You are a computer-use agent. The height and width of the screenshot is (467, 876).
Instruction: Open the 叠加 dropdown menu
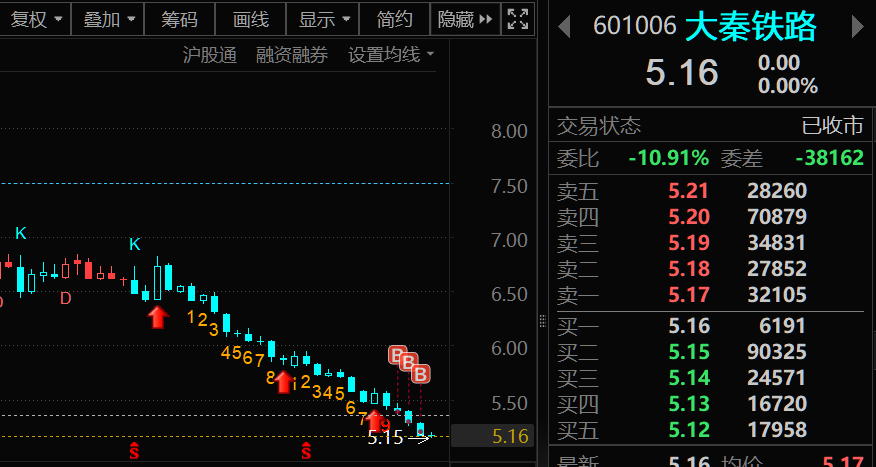click(108, 20)
